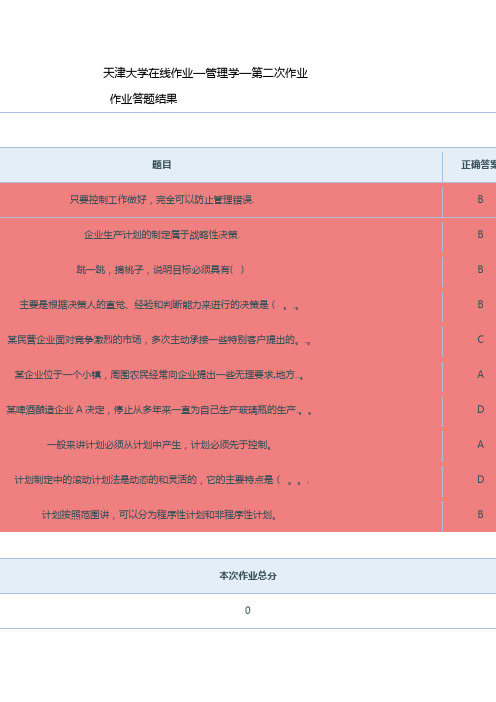Select question 计划按照范围讲，可以分为程序性计划
The width and height of the screenshot is (496, 702).
(x=159, y=515)
